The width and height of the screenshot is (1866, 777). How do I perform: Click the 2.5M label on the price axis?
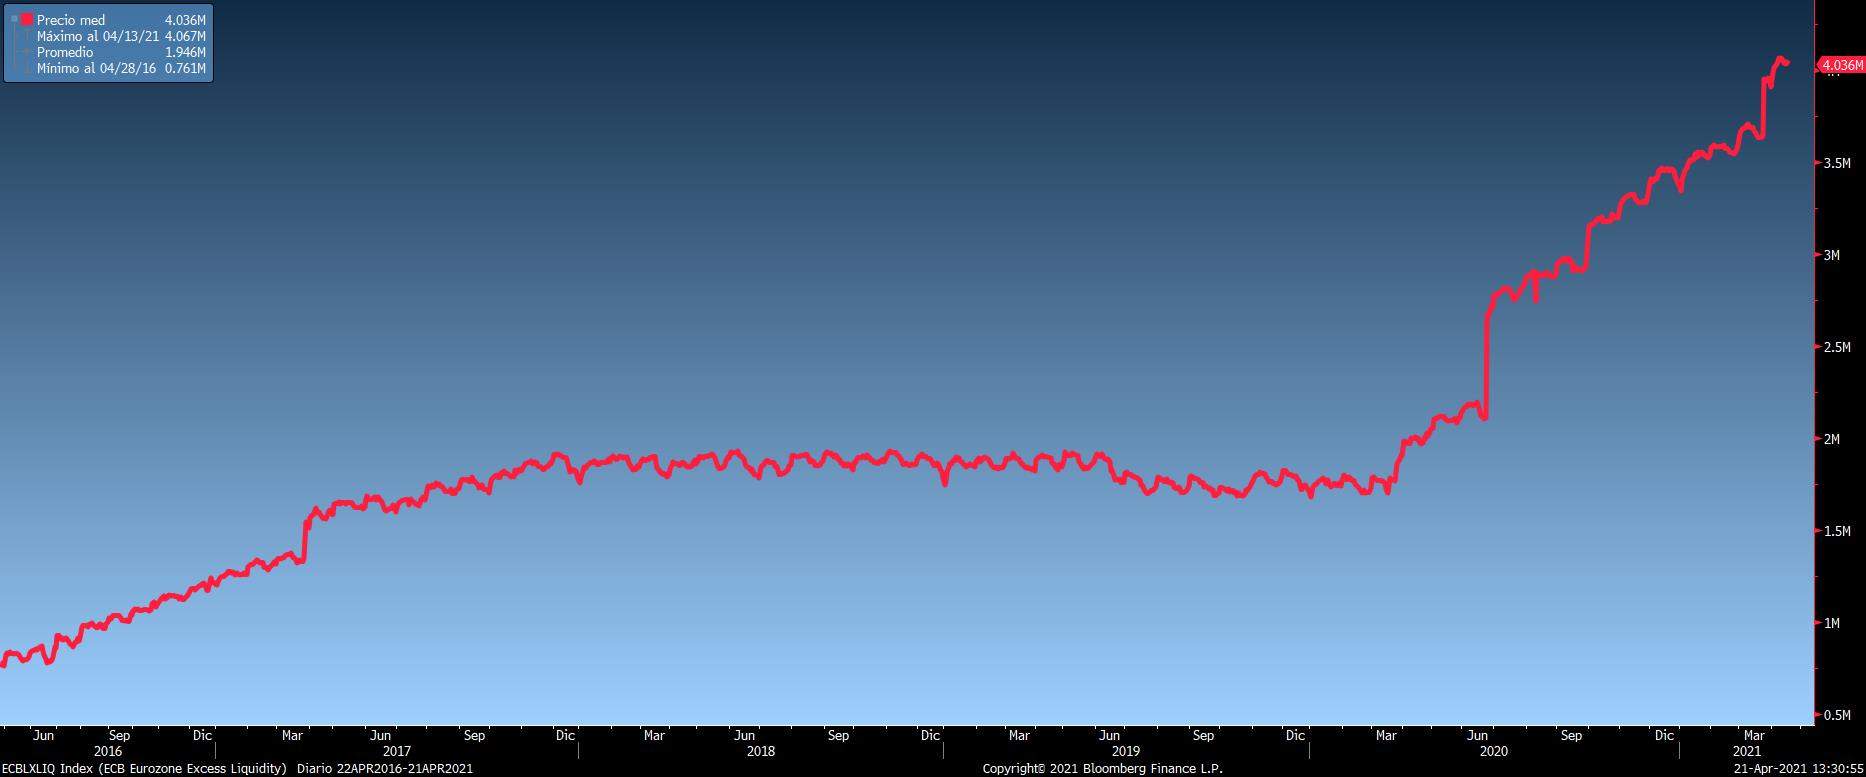[x=1837, y=347]
